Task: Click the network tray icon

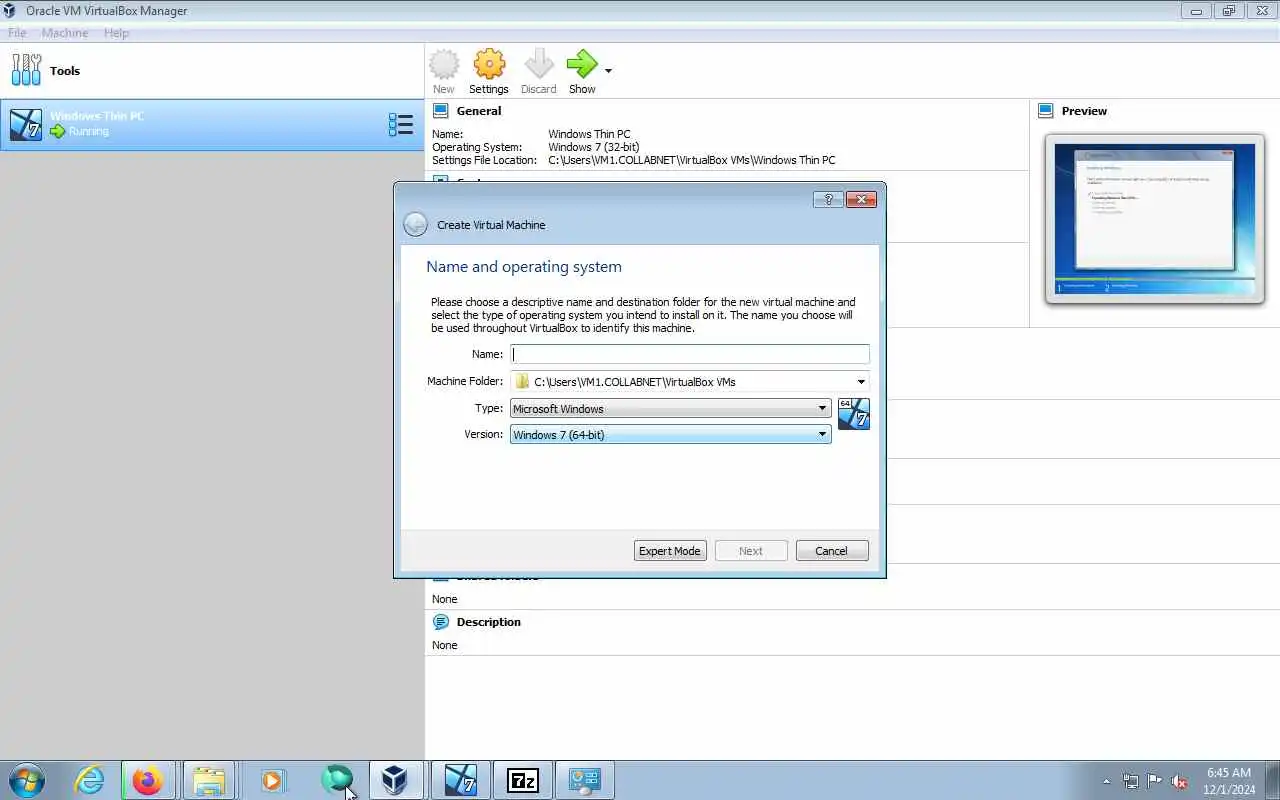Action: point(1130,781)
